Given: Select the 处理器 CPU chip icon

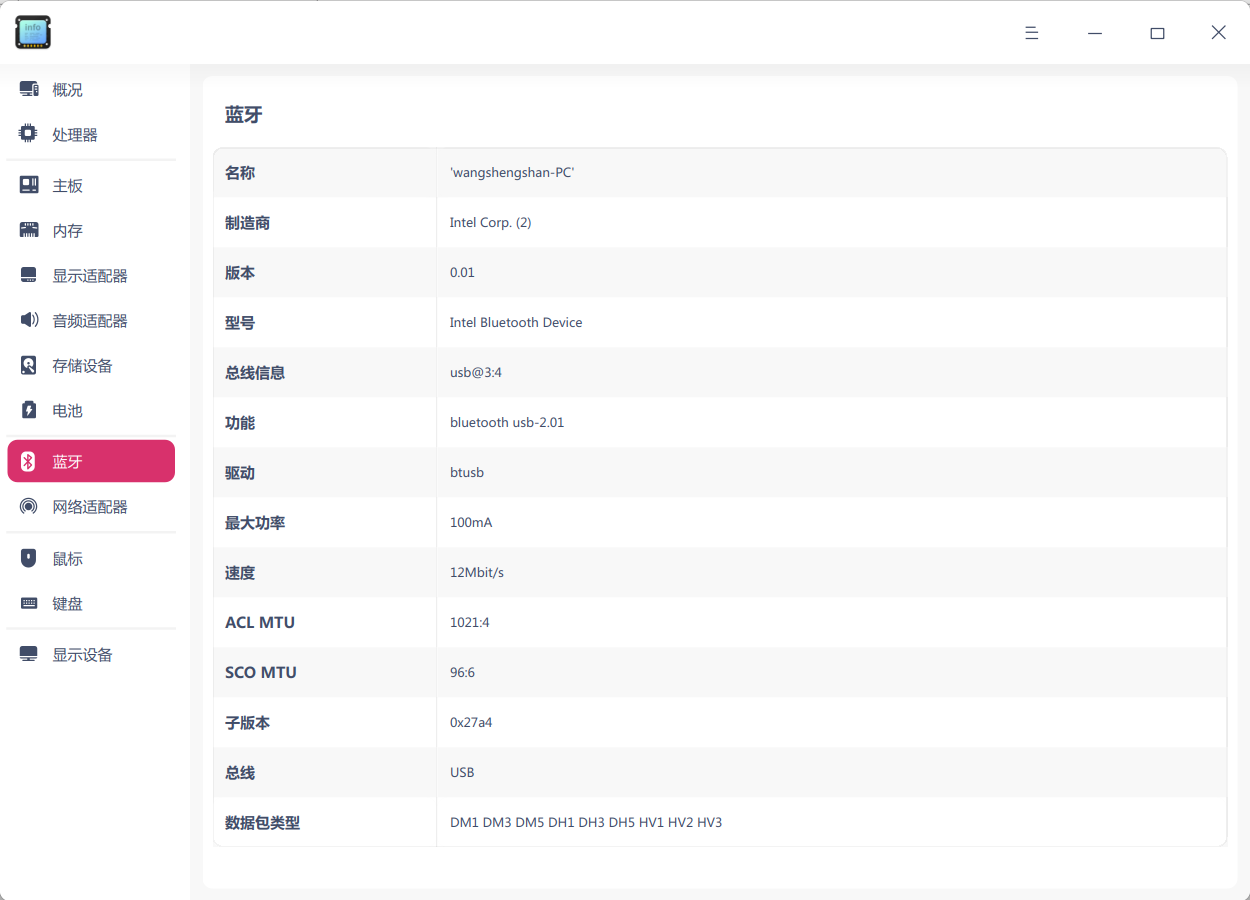Looking at the screenshot, I should (x=27, y=133).
